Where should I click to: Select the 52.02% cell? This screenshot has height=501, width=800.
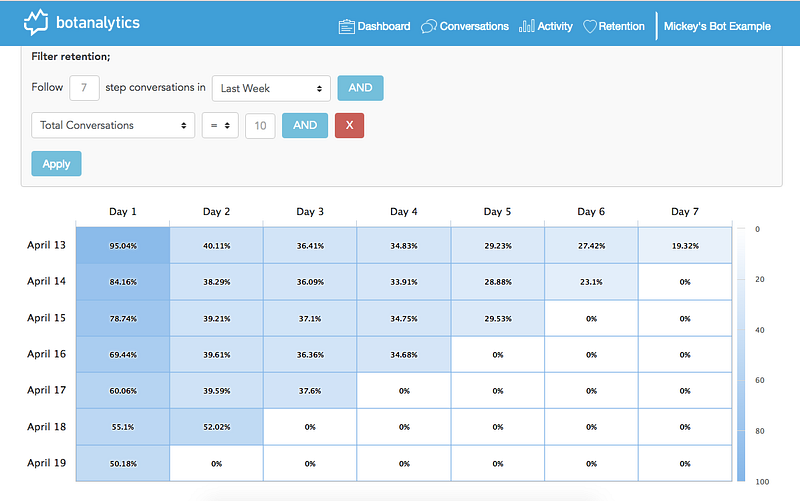pyautogui.click(x=216, y=427)
